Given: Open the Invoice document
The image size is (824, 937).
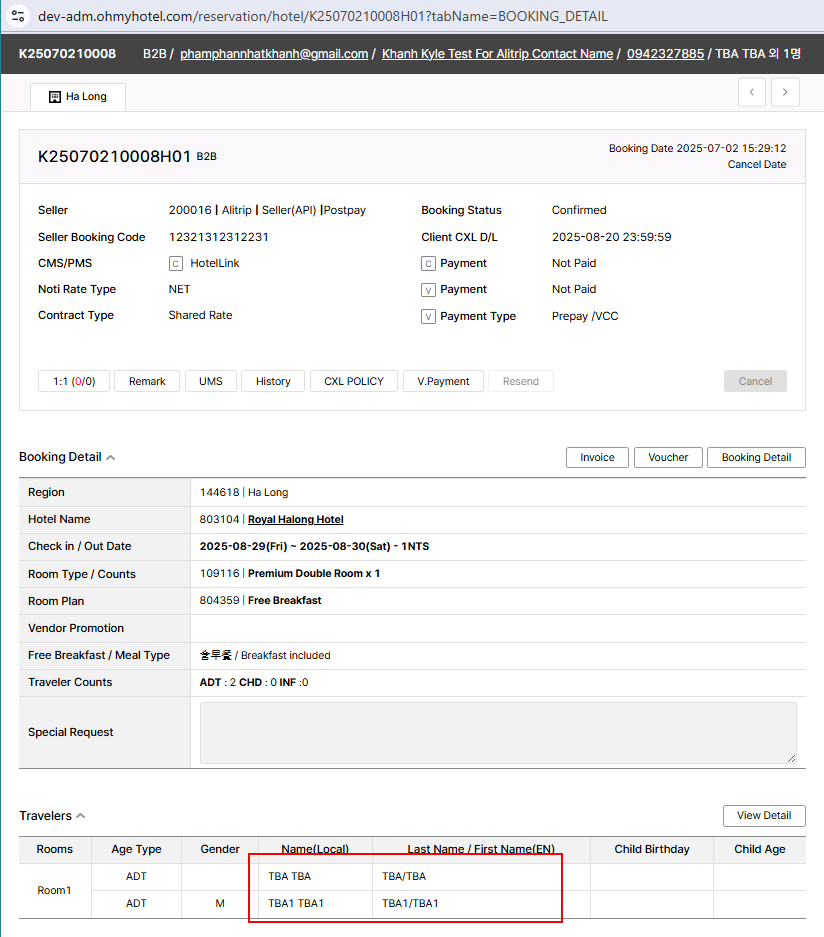Looking at the screenshot, I should coord(597,457).
